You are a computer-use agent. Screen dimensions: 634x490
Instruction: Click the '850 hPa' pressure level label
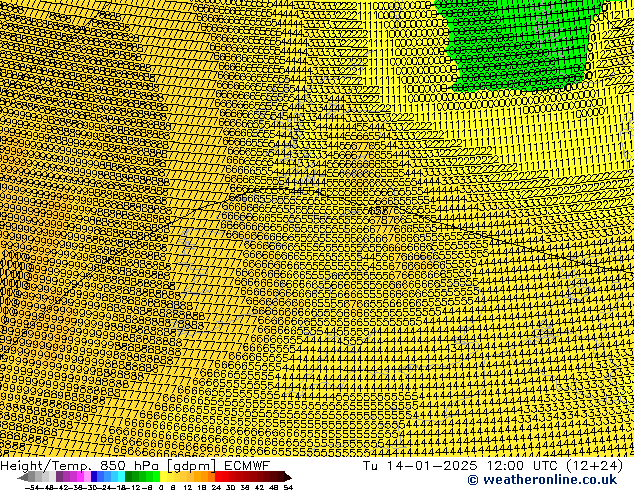click(129, 466)
